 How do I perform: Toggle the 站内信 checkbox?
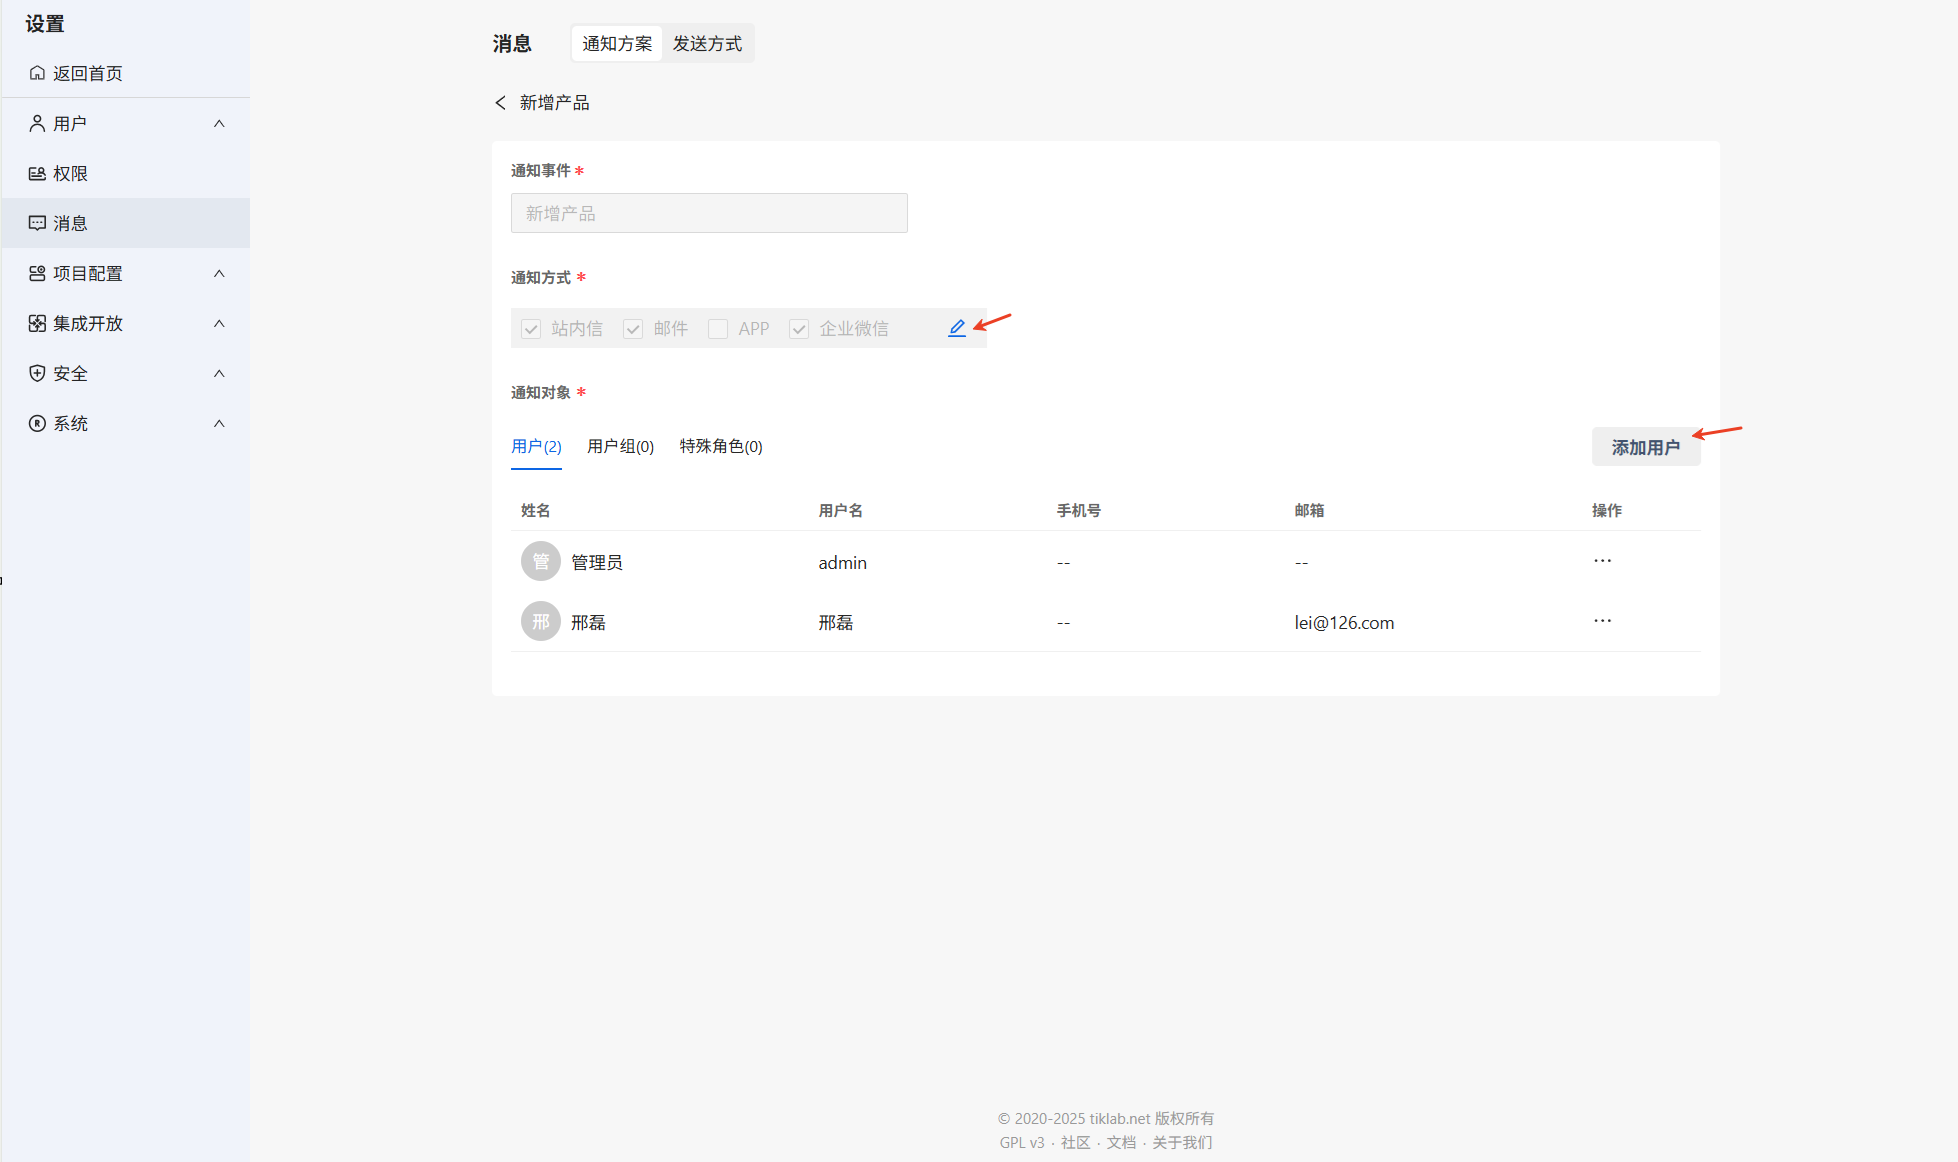pyautogui.click(x=531, y=329)
